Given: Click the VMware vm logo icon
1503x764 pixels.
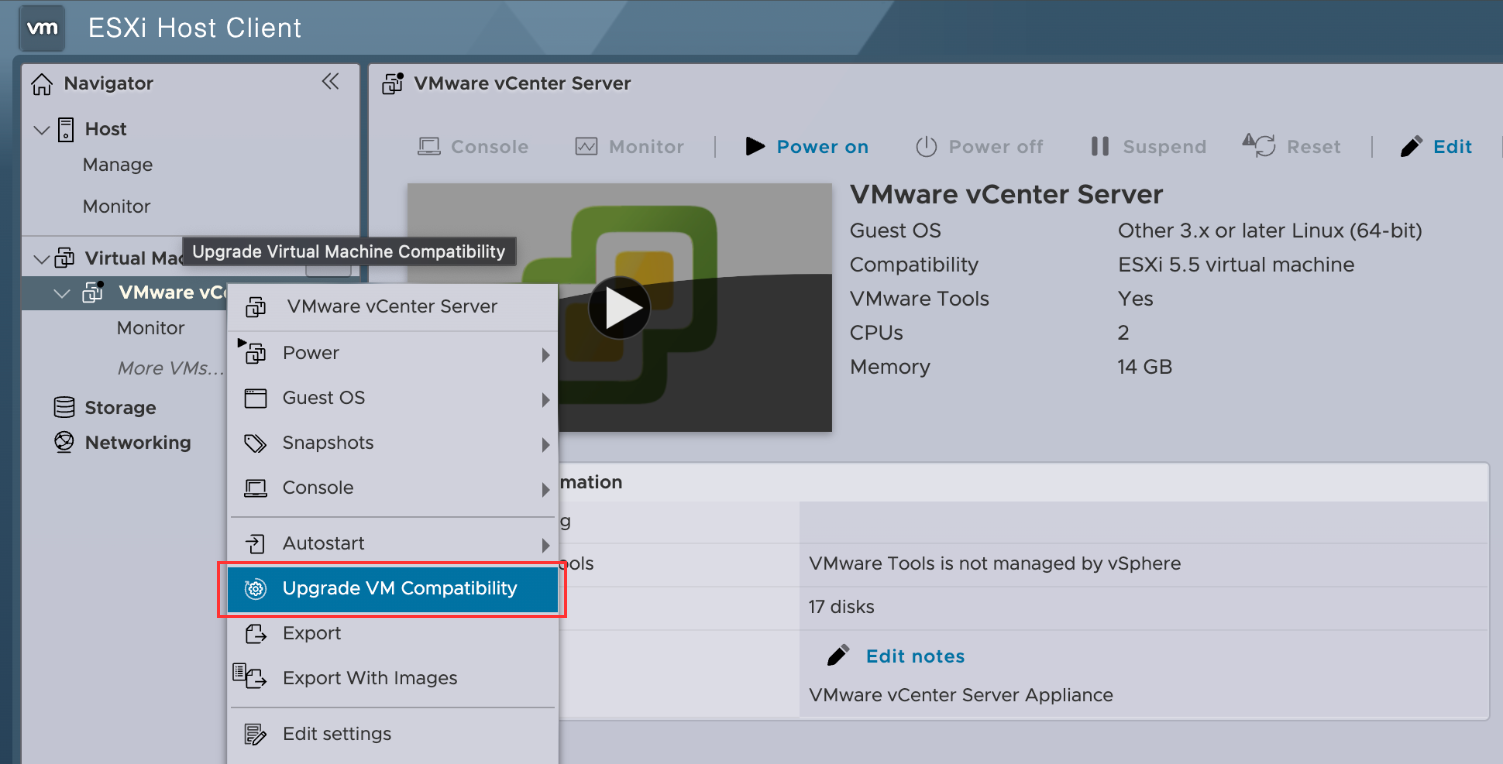Looking at the screenshot, I should pos(42,27).
